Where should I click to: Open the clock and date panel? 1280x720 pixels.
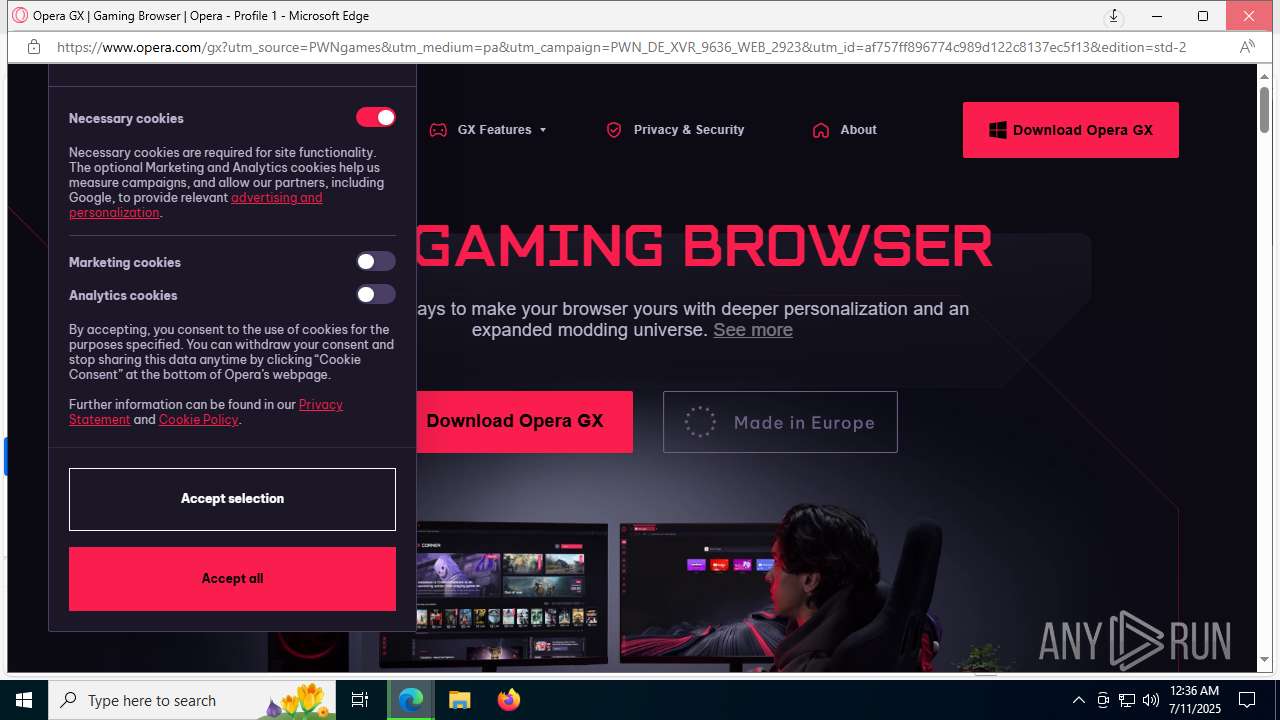tap(1194, 700)
